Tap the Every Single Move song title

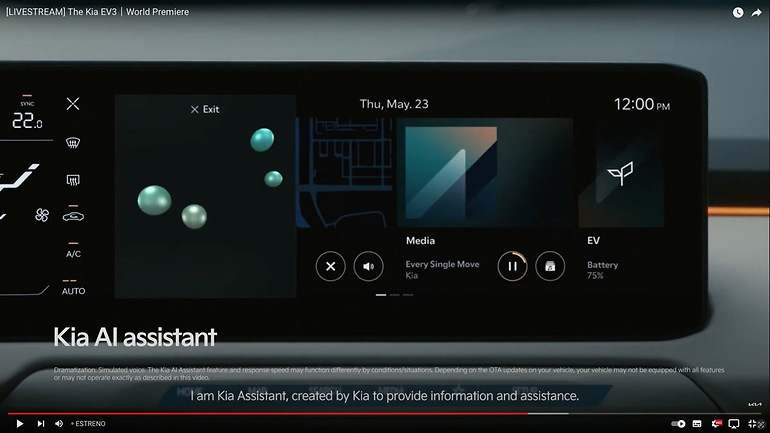(x=442, y=264)
